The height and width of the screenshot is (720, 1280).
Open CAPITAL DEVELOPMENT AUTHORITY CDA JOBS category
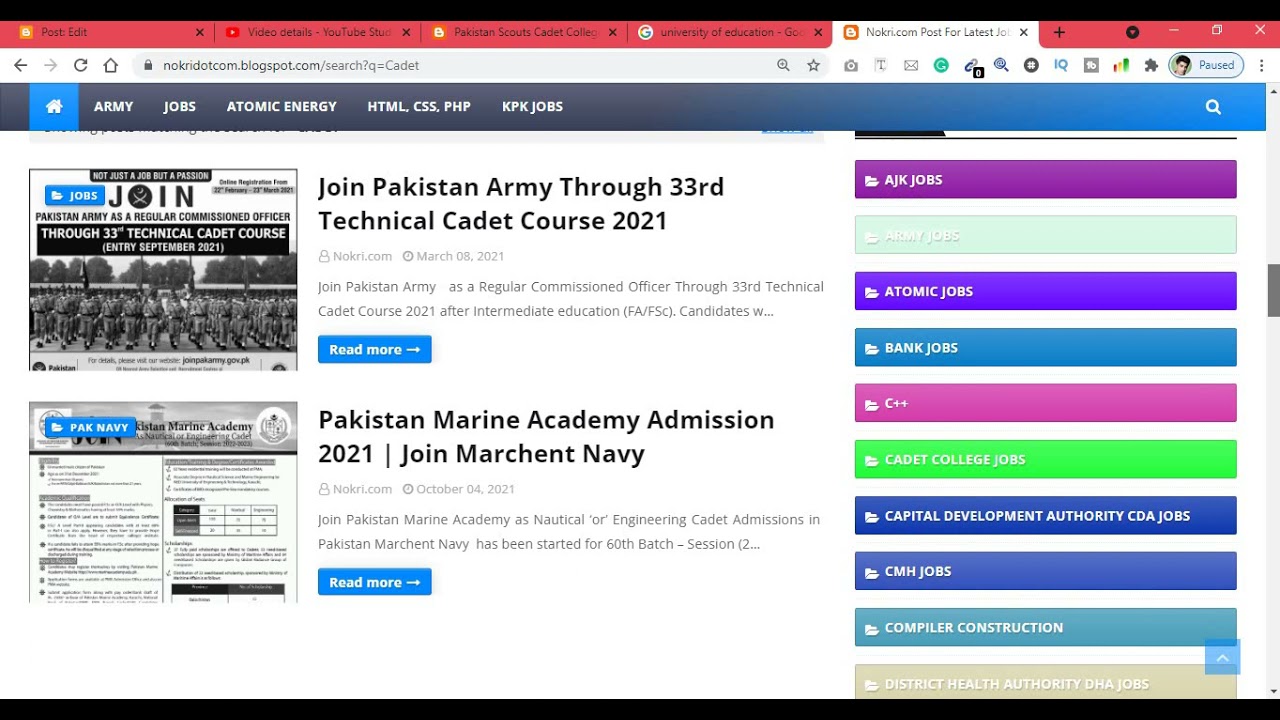[x=1045, y=516]
